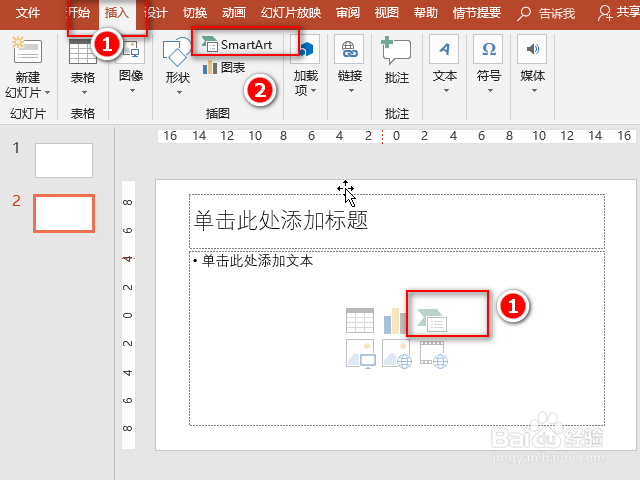Click the Tell Me (告诉我) search box

coord(546,14)
